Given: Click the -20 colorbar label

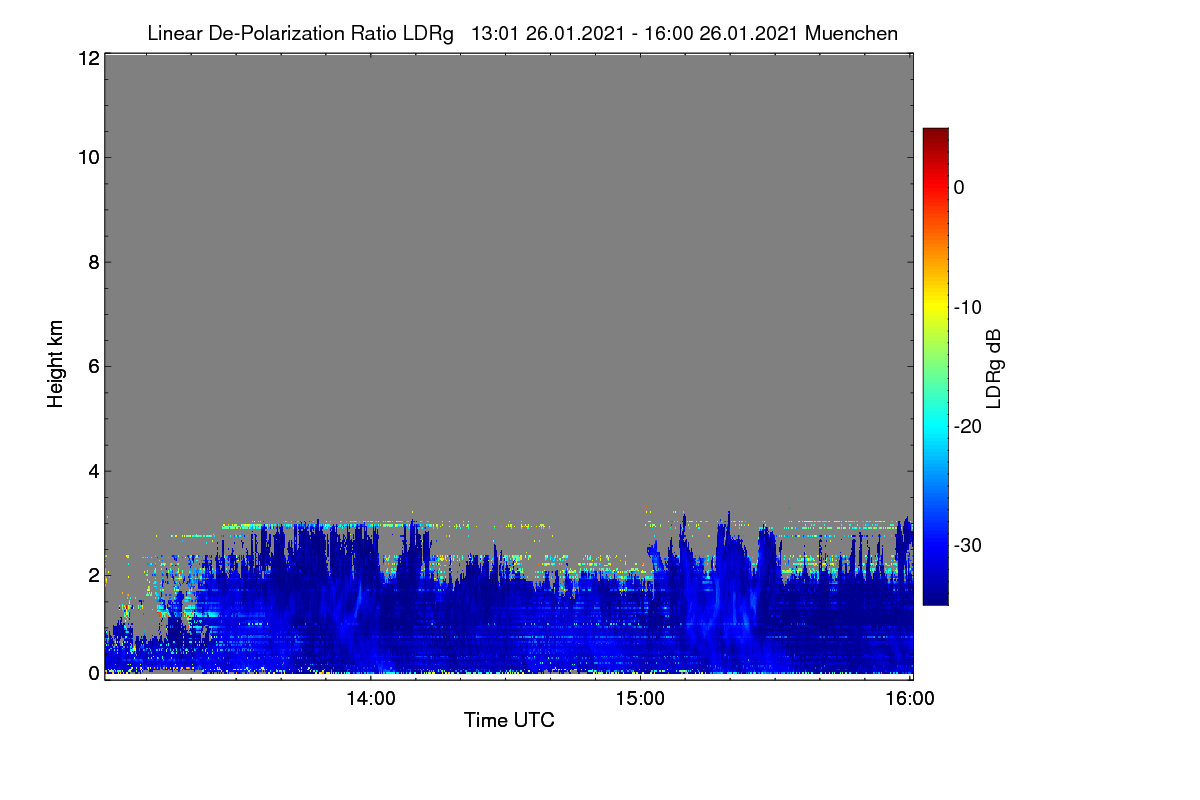Looking at the screenshot, I should coord(968,426).
